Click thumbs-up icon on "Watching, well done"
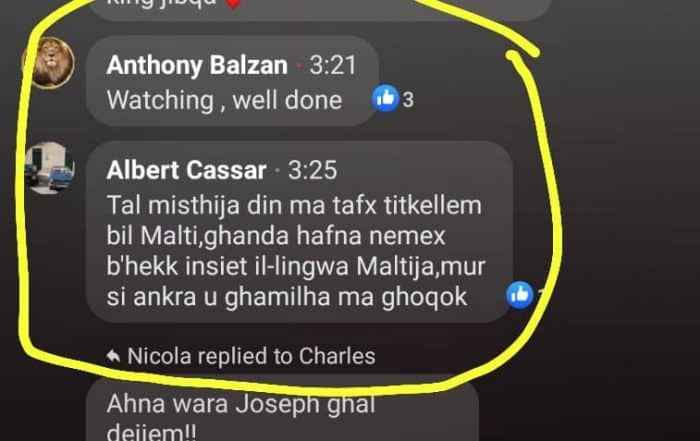This screenshot has height=441, width=700. (385, 98)
